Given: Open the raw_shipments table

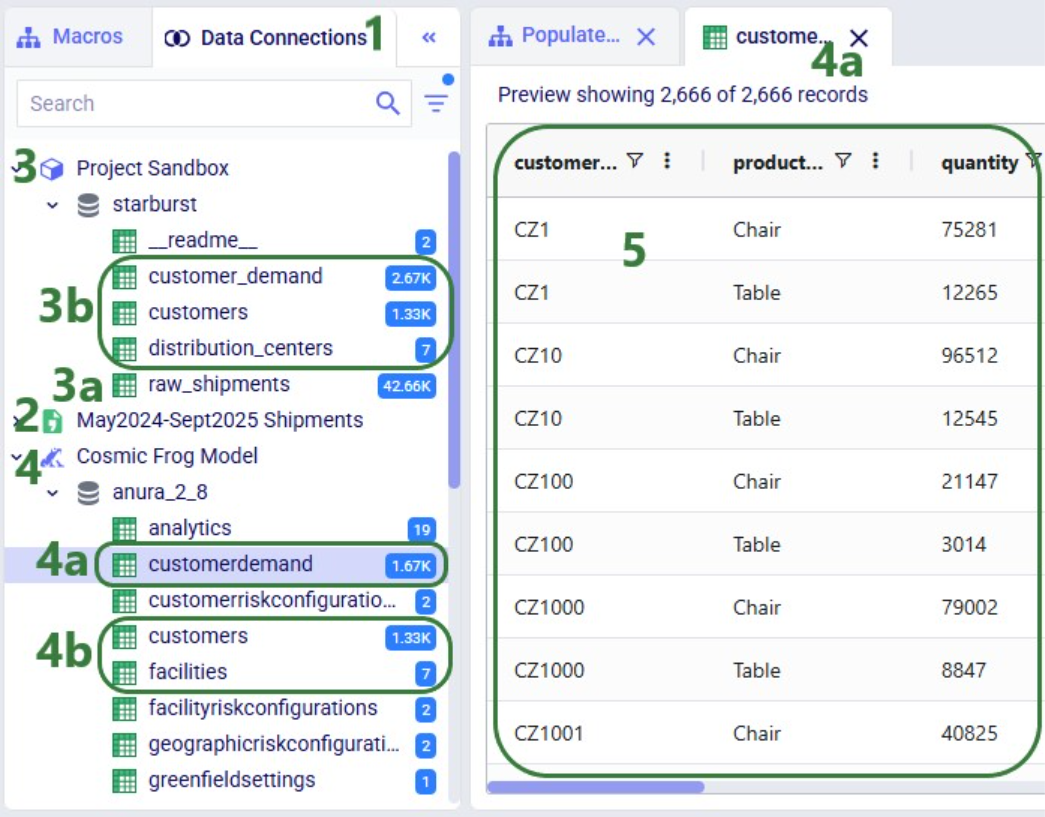Looking at the screenshot, I should point(219,384).
